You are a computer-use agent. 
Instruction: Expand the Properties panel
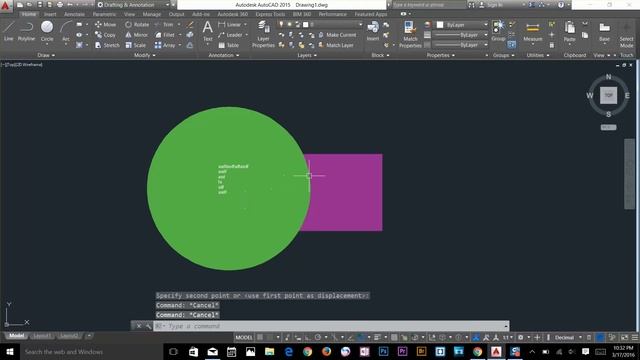[x=441, y=55]
